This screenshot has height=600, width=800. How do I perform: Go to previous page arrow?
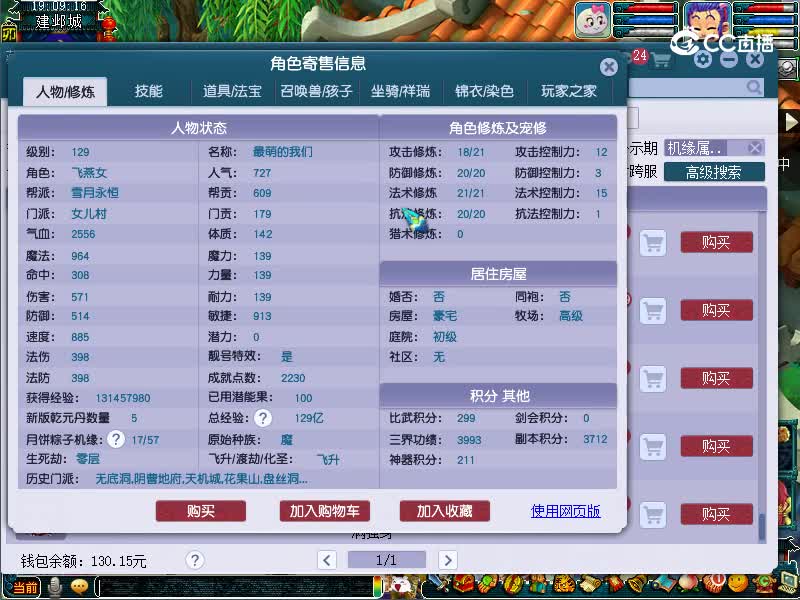pos(327,560)
